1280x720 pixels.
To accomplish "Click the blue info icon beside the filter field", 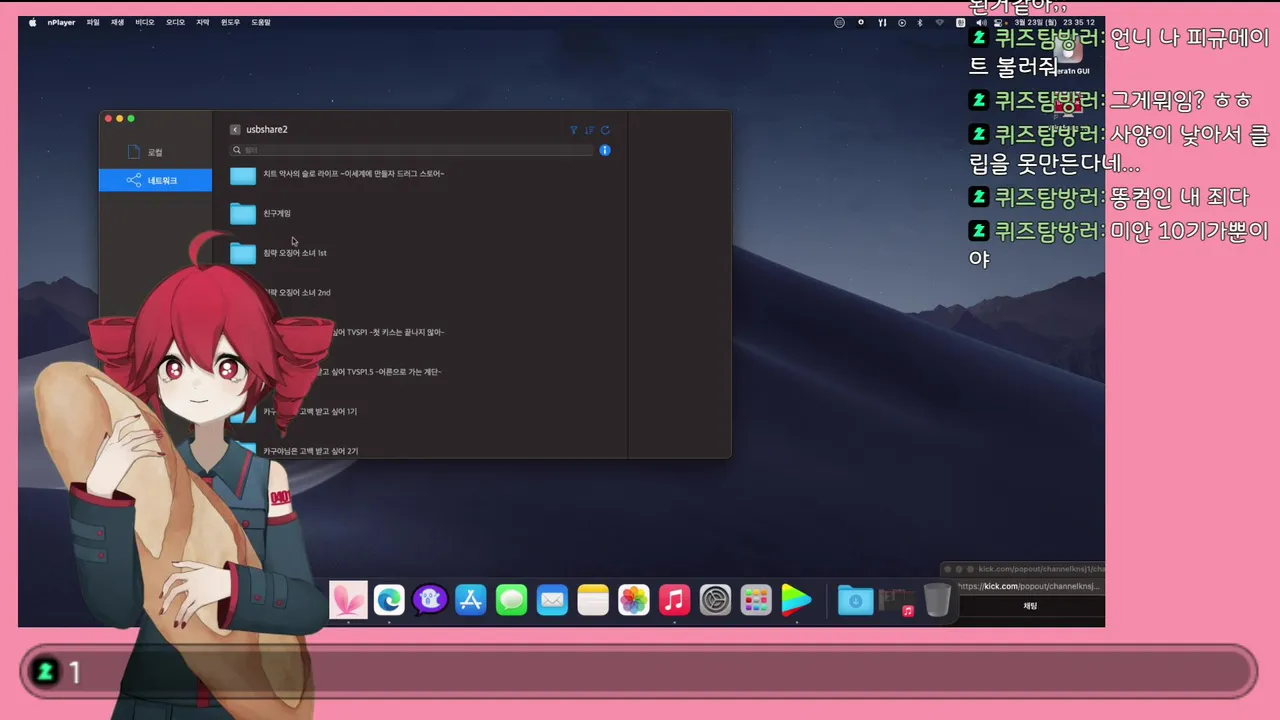I will [605, 150].
